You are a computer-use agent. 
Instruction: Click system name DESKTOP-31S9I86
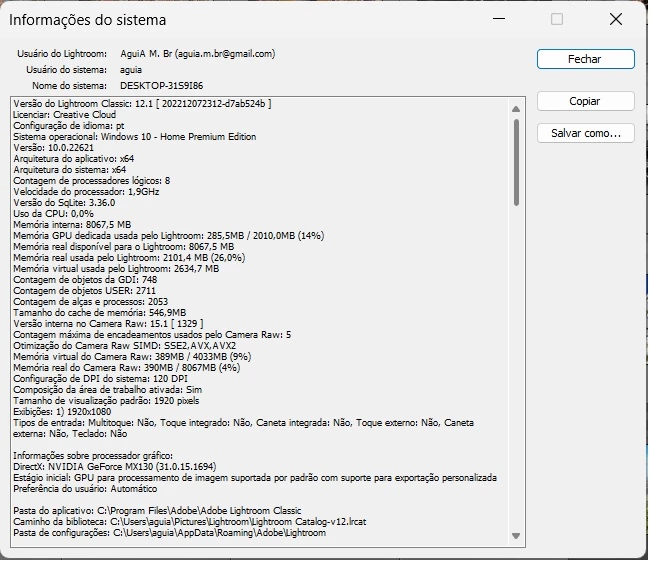click(x=162, y=86)
